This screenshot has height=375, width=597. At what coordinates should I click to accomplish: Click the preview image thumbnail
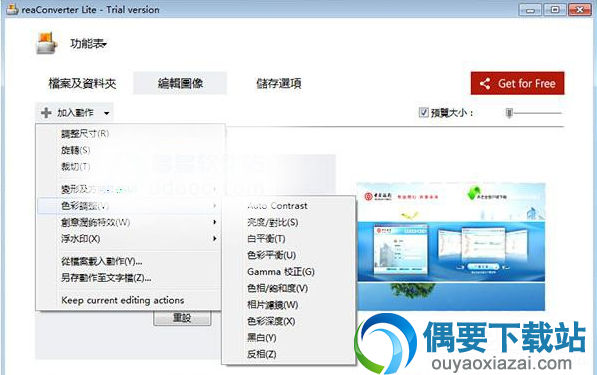point(451,247)
